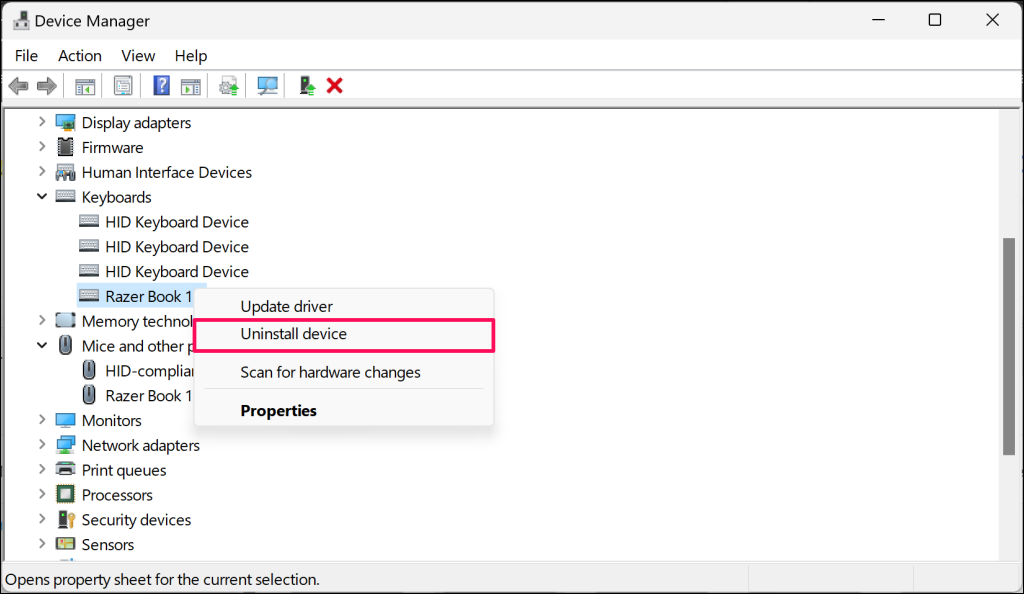Open the Action menu
The height and width of the screenshot is (594, 1024).
coord(80,56)
